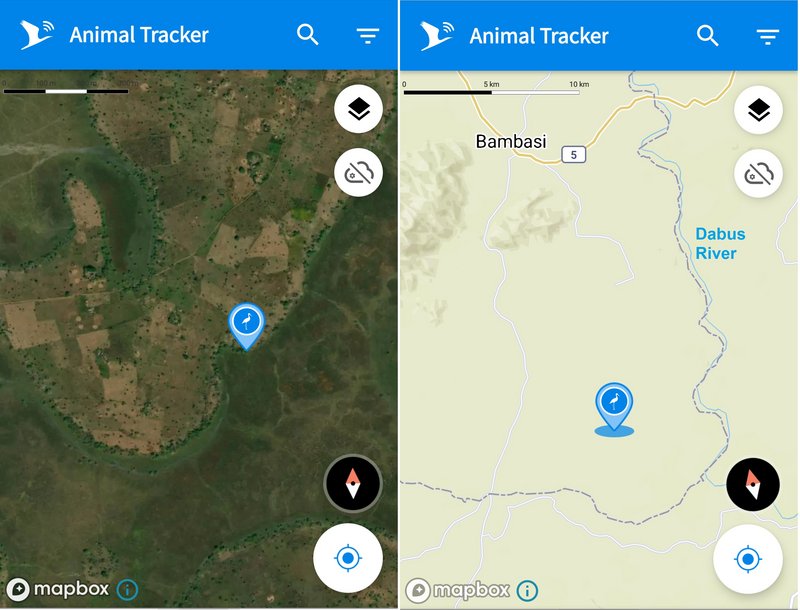This screenshot has height=610, width=800.
Task: Open filter menu on the satellite view
Action: (x=367, y=36)
